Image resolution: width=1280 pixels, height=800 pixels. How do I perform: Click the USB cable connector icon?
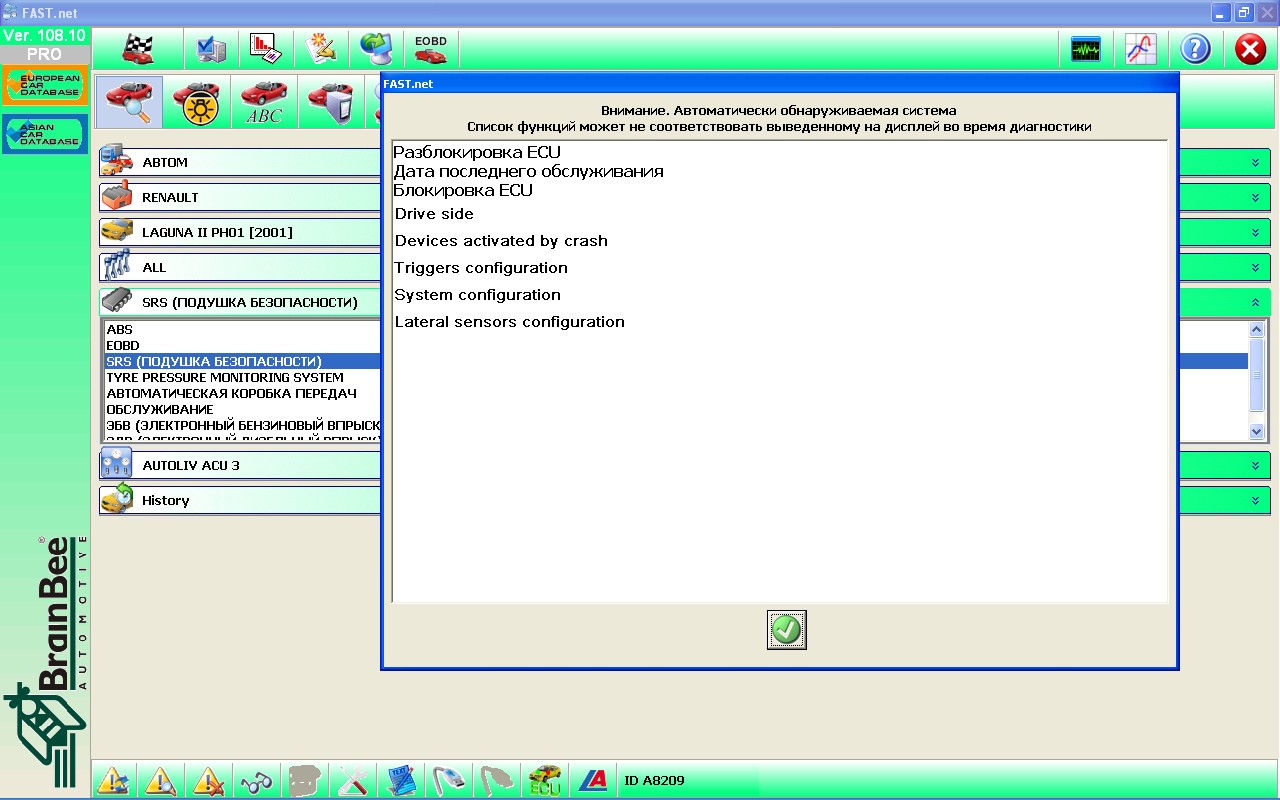point(449,780)
